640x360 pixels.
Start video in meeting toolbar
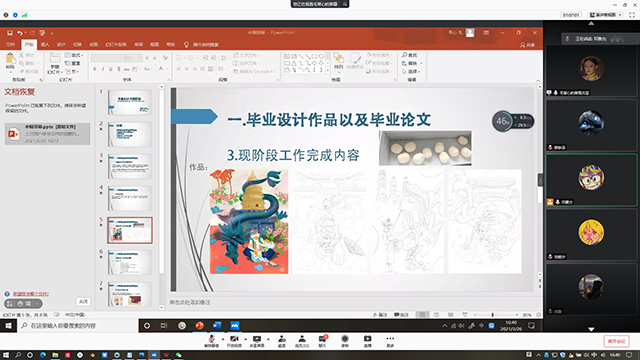click(234, 341)
